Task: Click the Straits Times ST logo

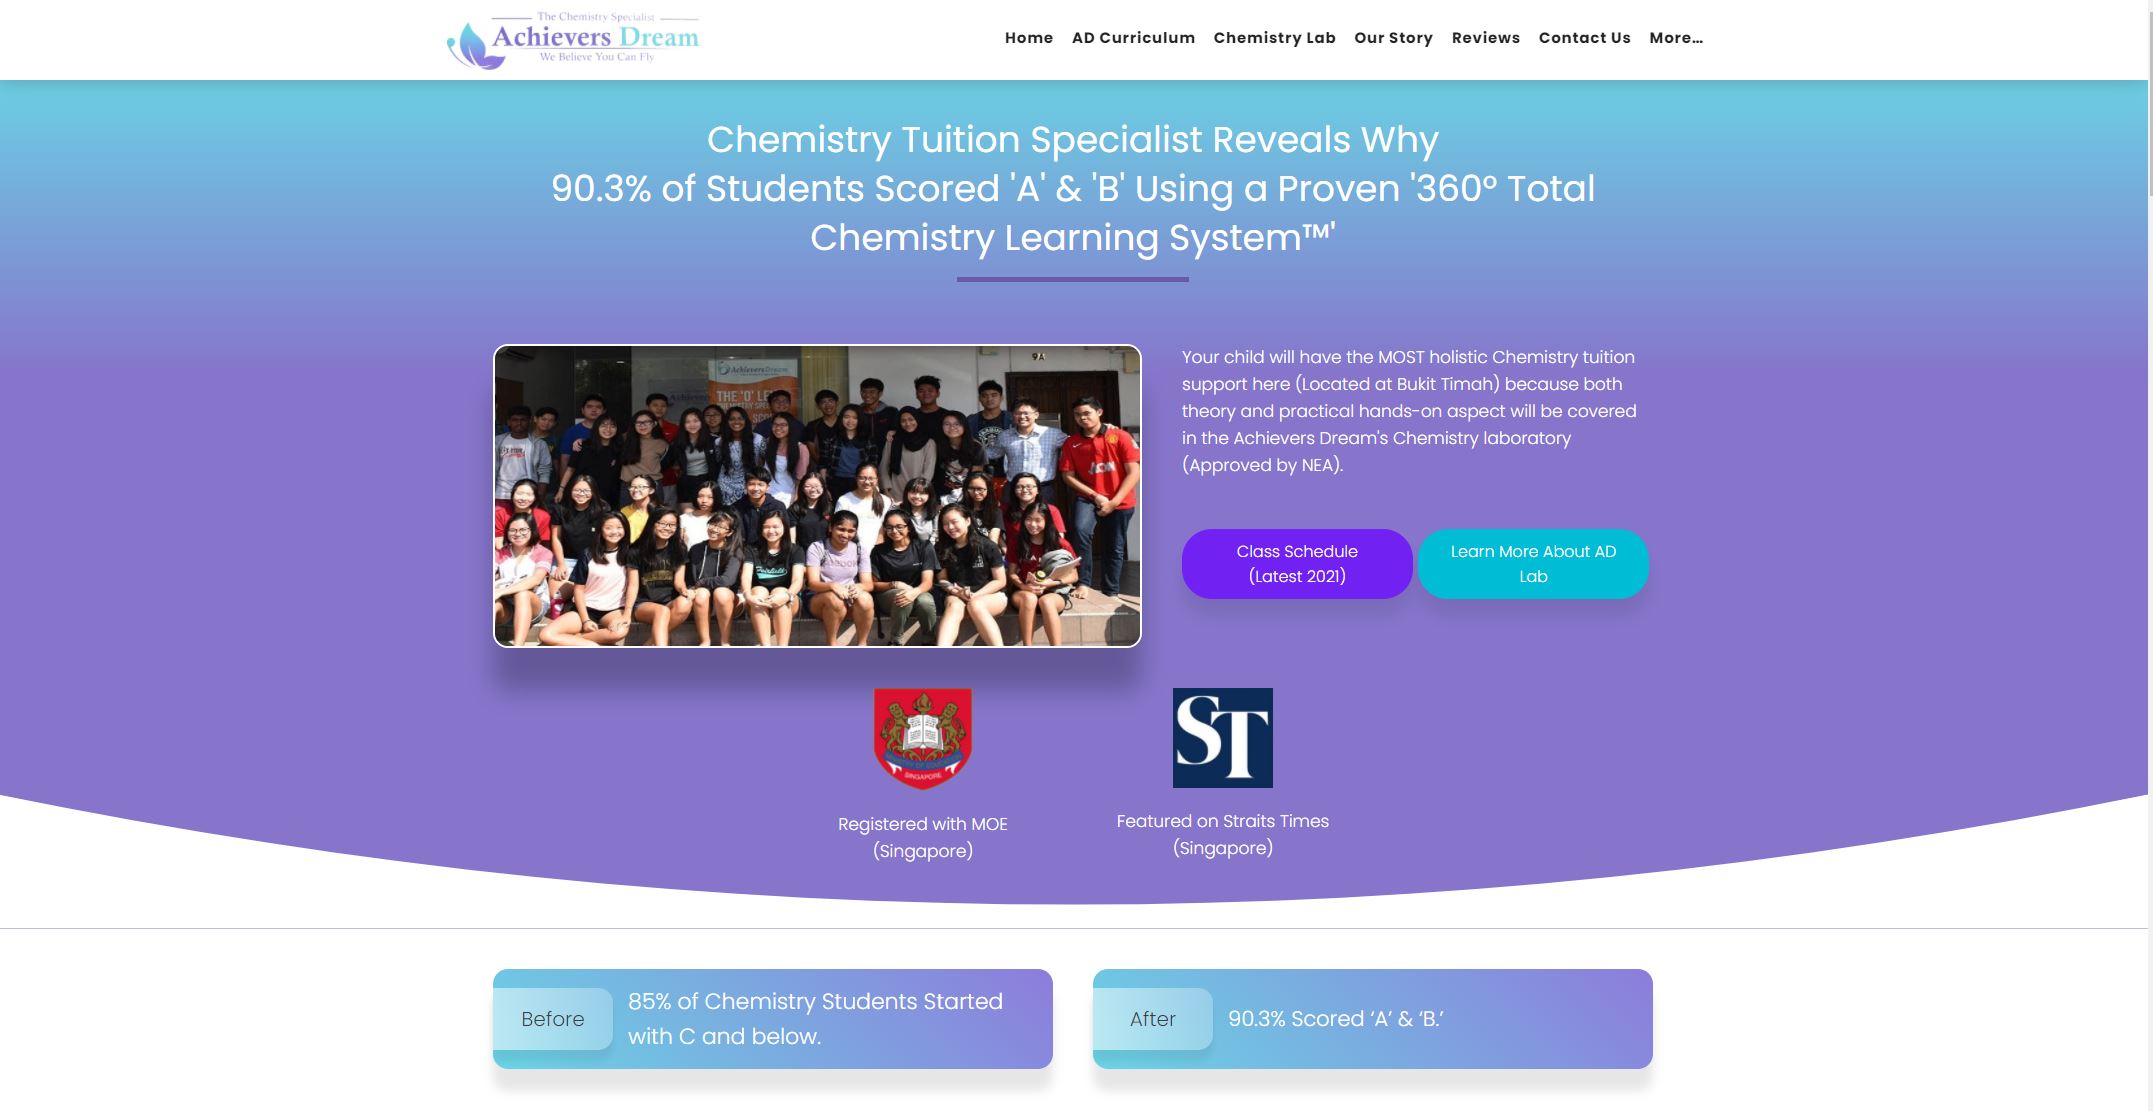Action: click(x=1222, y=737)
